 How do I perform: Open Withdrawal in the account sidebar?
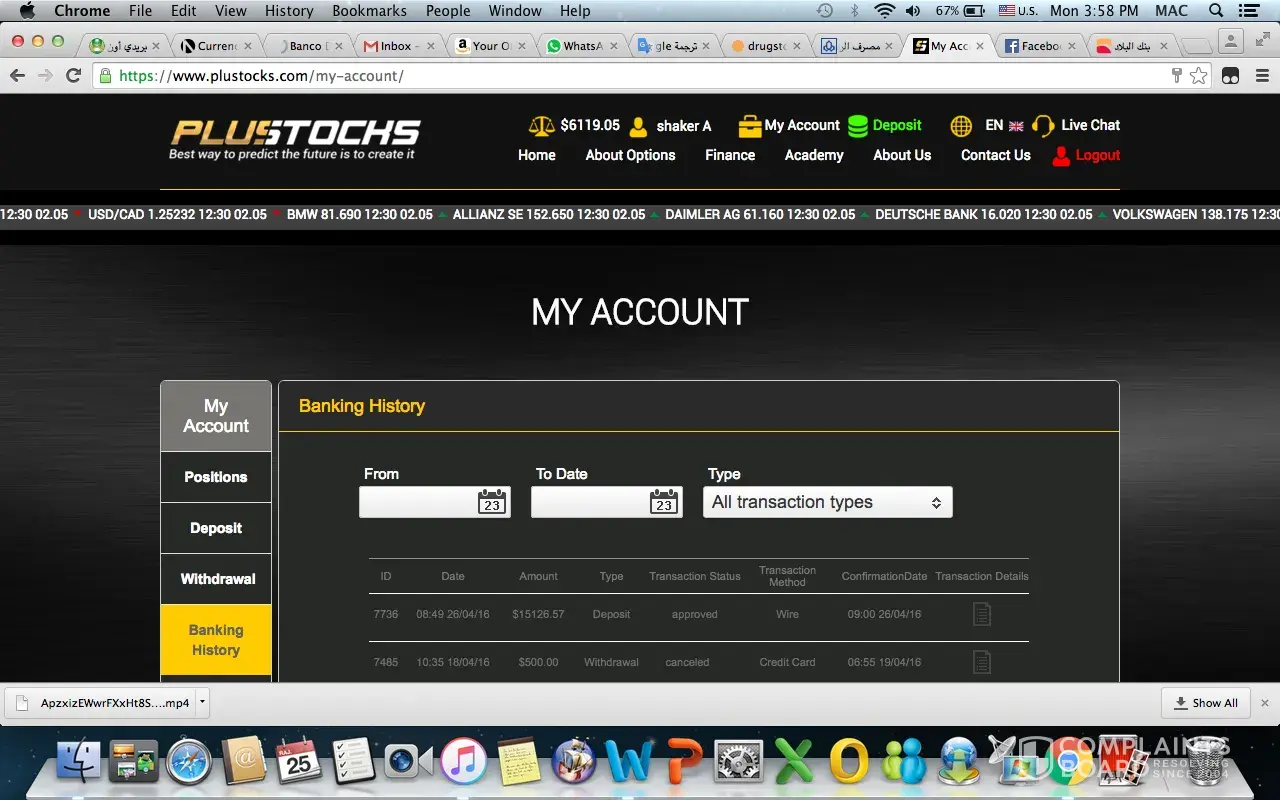click(216, 579)
